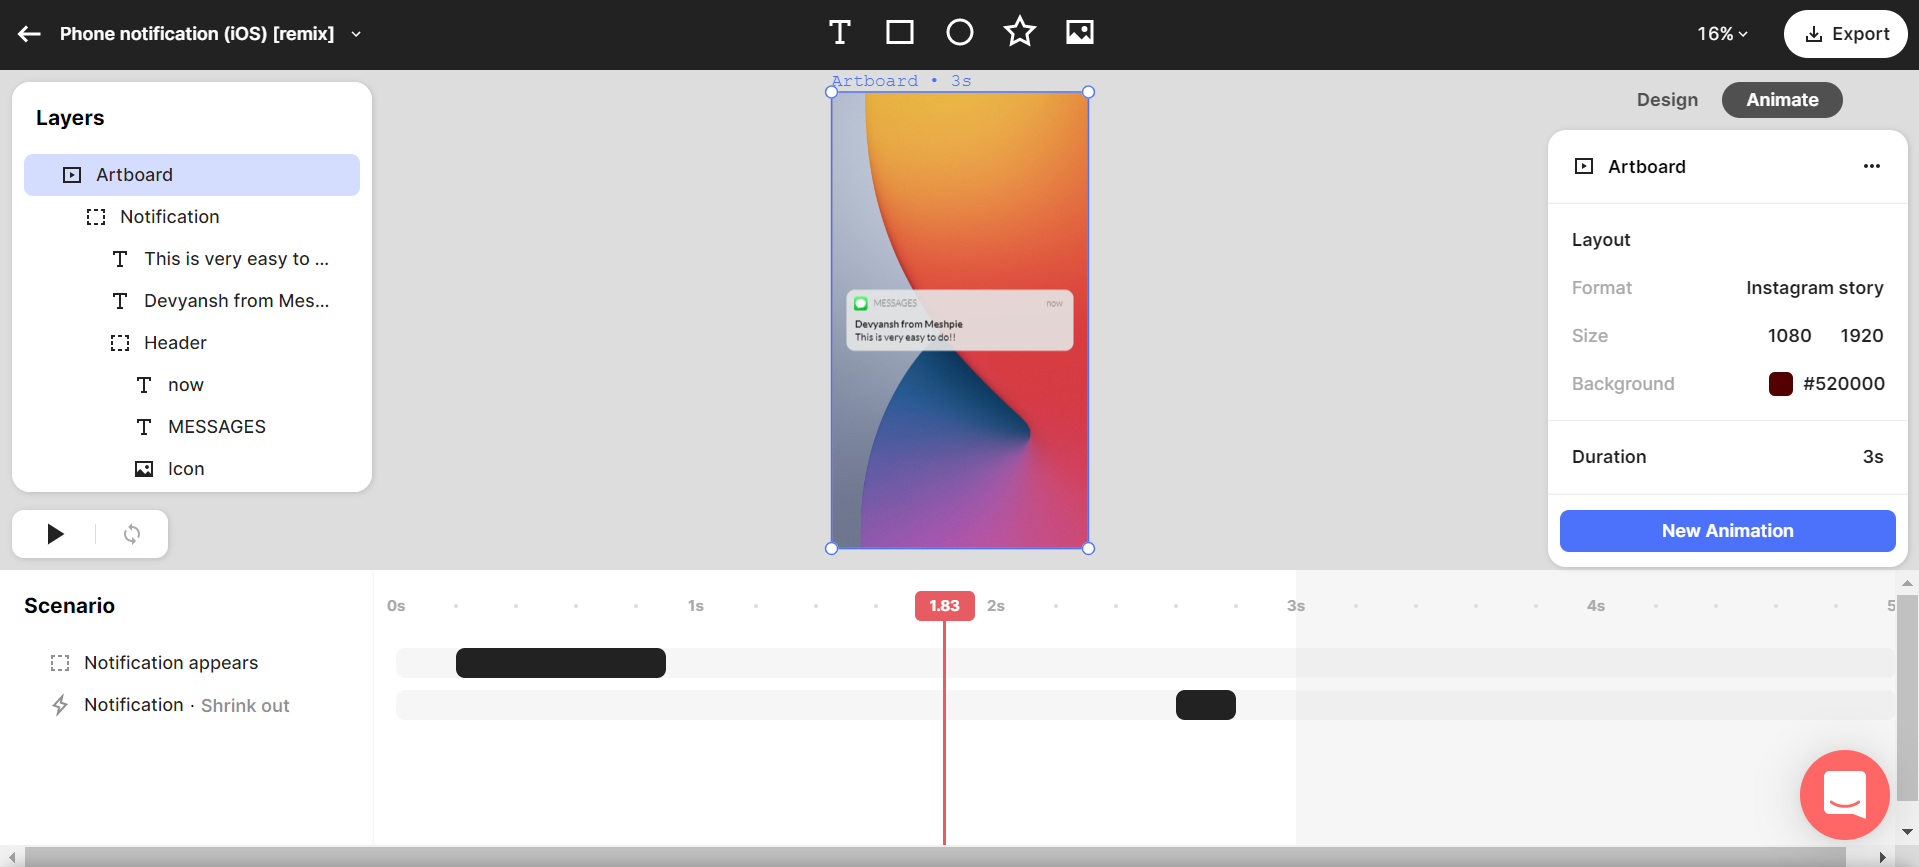Click the Icon layer's image icon
The width and height of the screenshot is (1919, 867).
144,469
